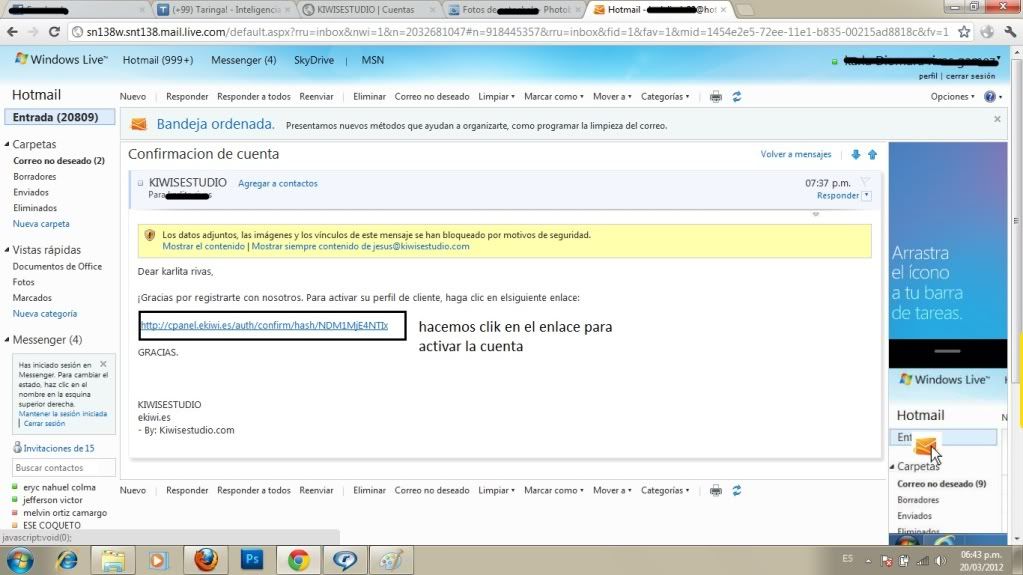Click Invitaciones de 15 link
Image resolution: width=1023 pixels, height=575 pixels.
tap(59, 448)
